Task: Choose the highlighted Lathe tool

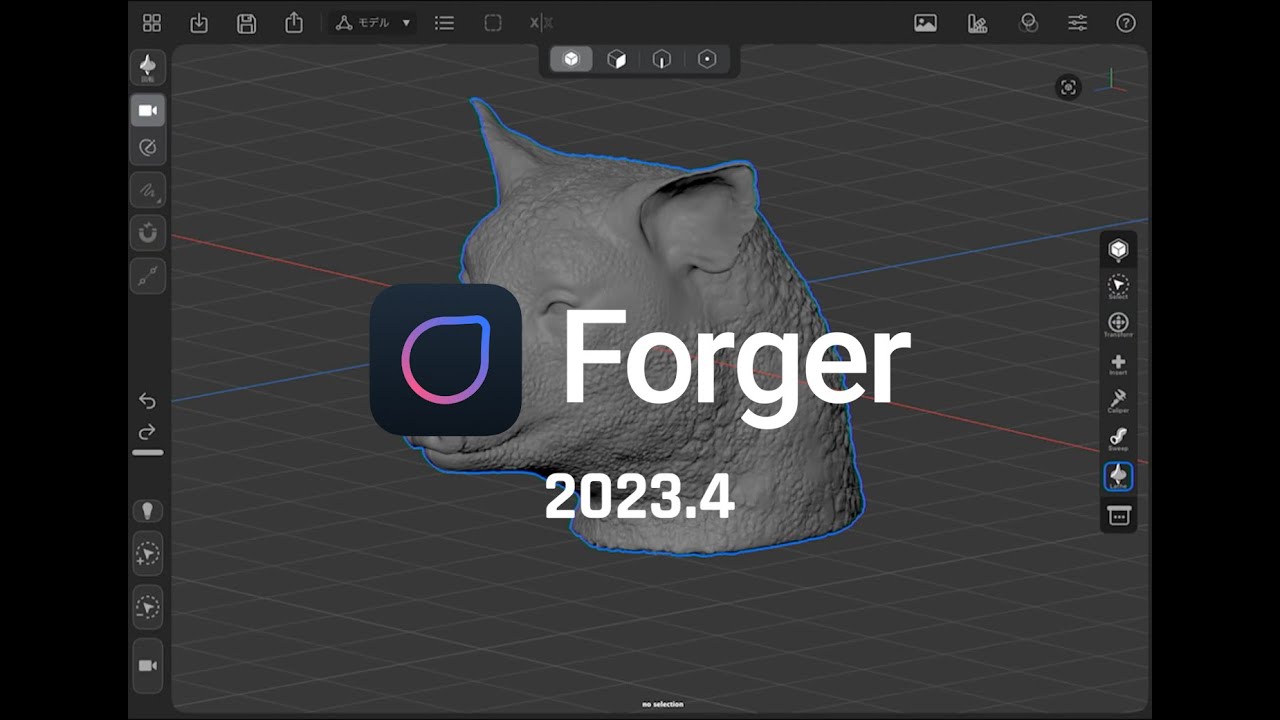Action: 1118,477
